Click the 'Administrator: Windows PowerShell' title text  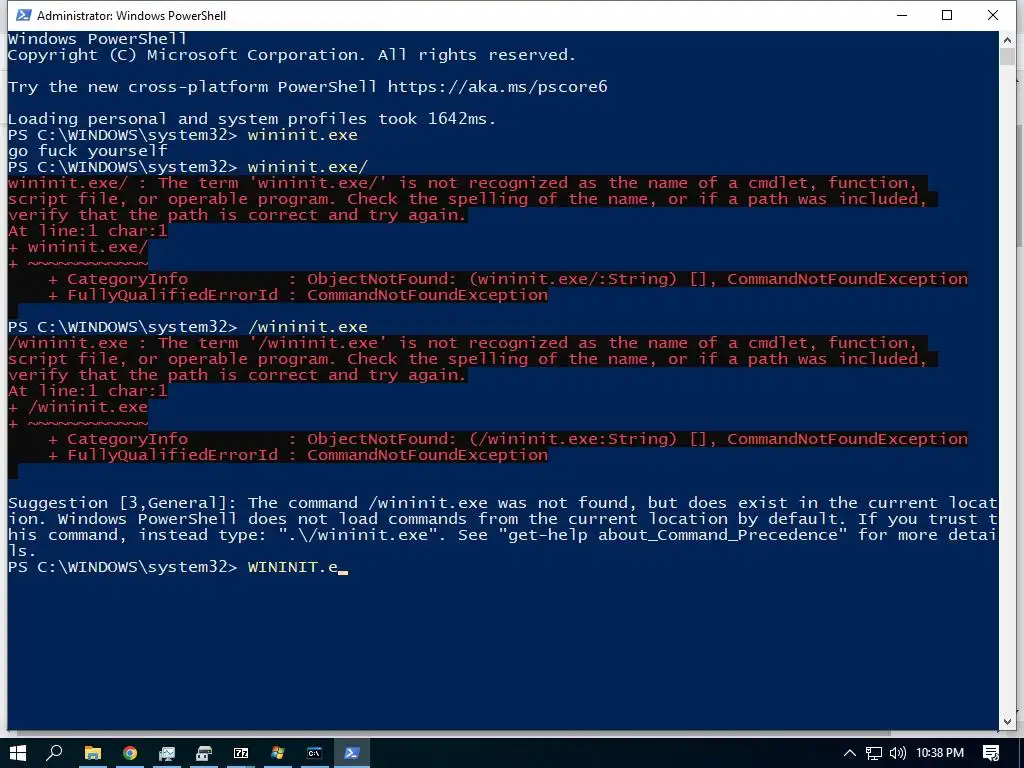131,16
